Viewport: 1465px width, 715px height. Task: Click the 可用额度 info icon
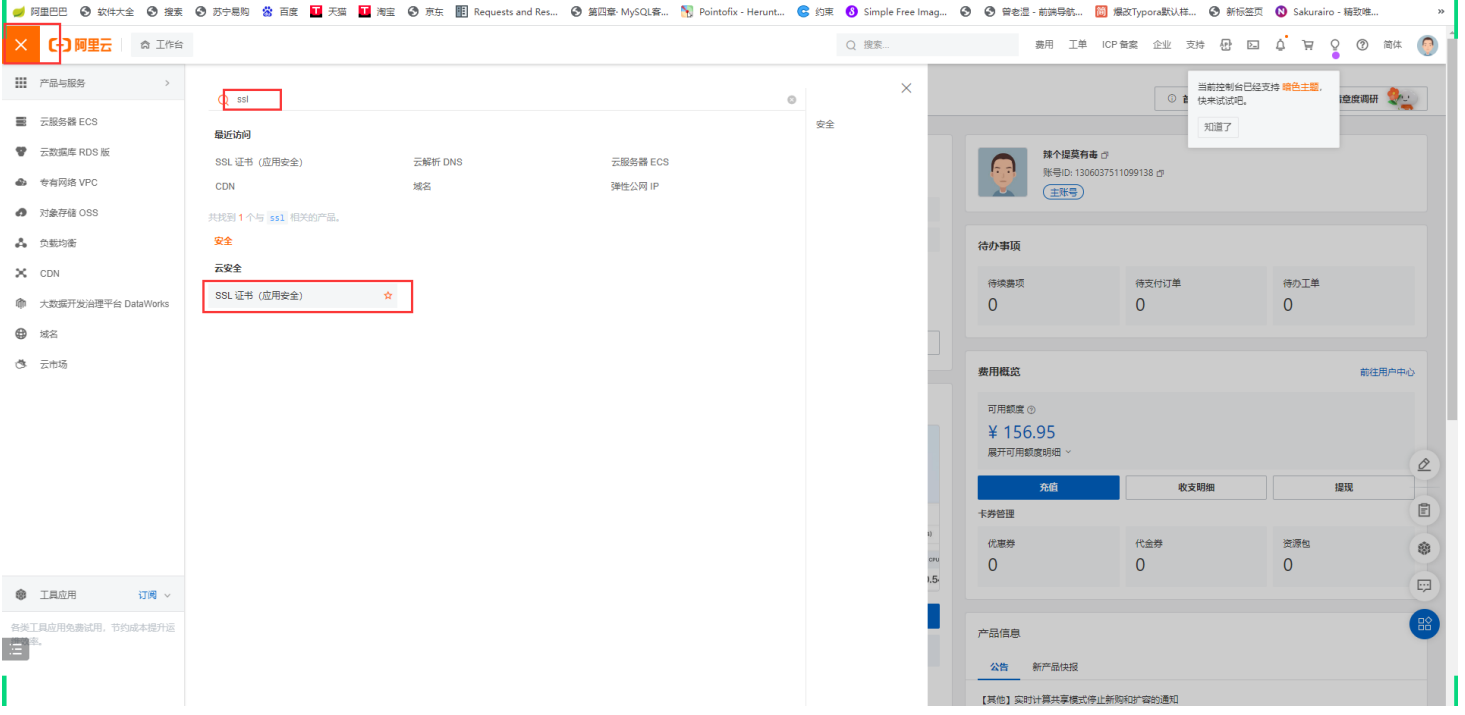tap(1032, 410)
